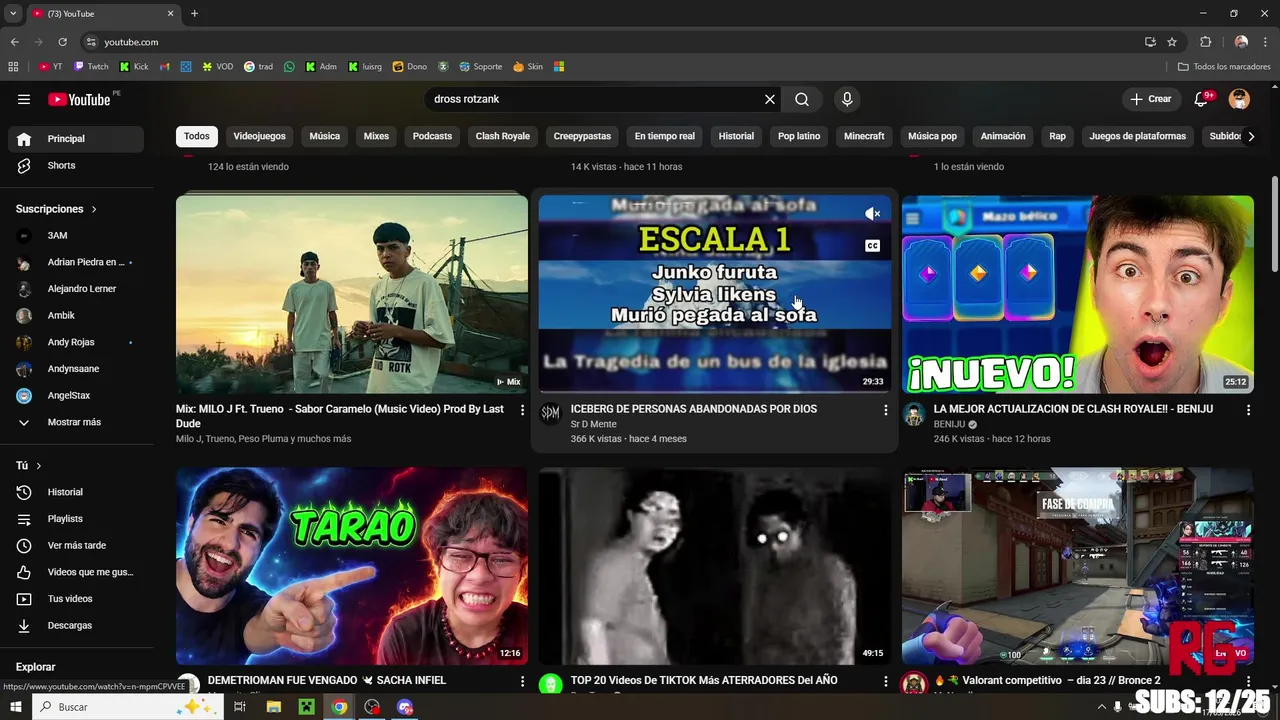Open the YouTube hamburger guide menu
This screenshot has height=720, width=1280.
24,99
